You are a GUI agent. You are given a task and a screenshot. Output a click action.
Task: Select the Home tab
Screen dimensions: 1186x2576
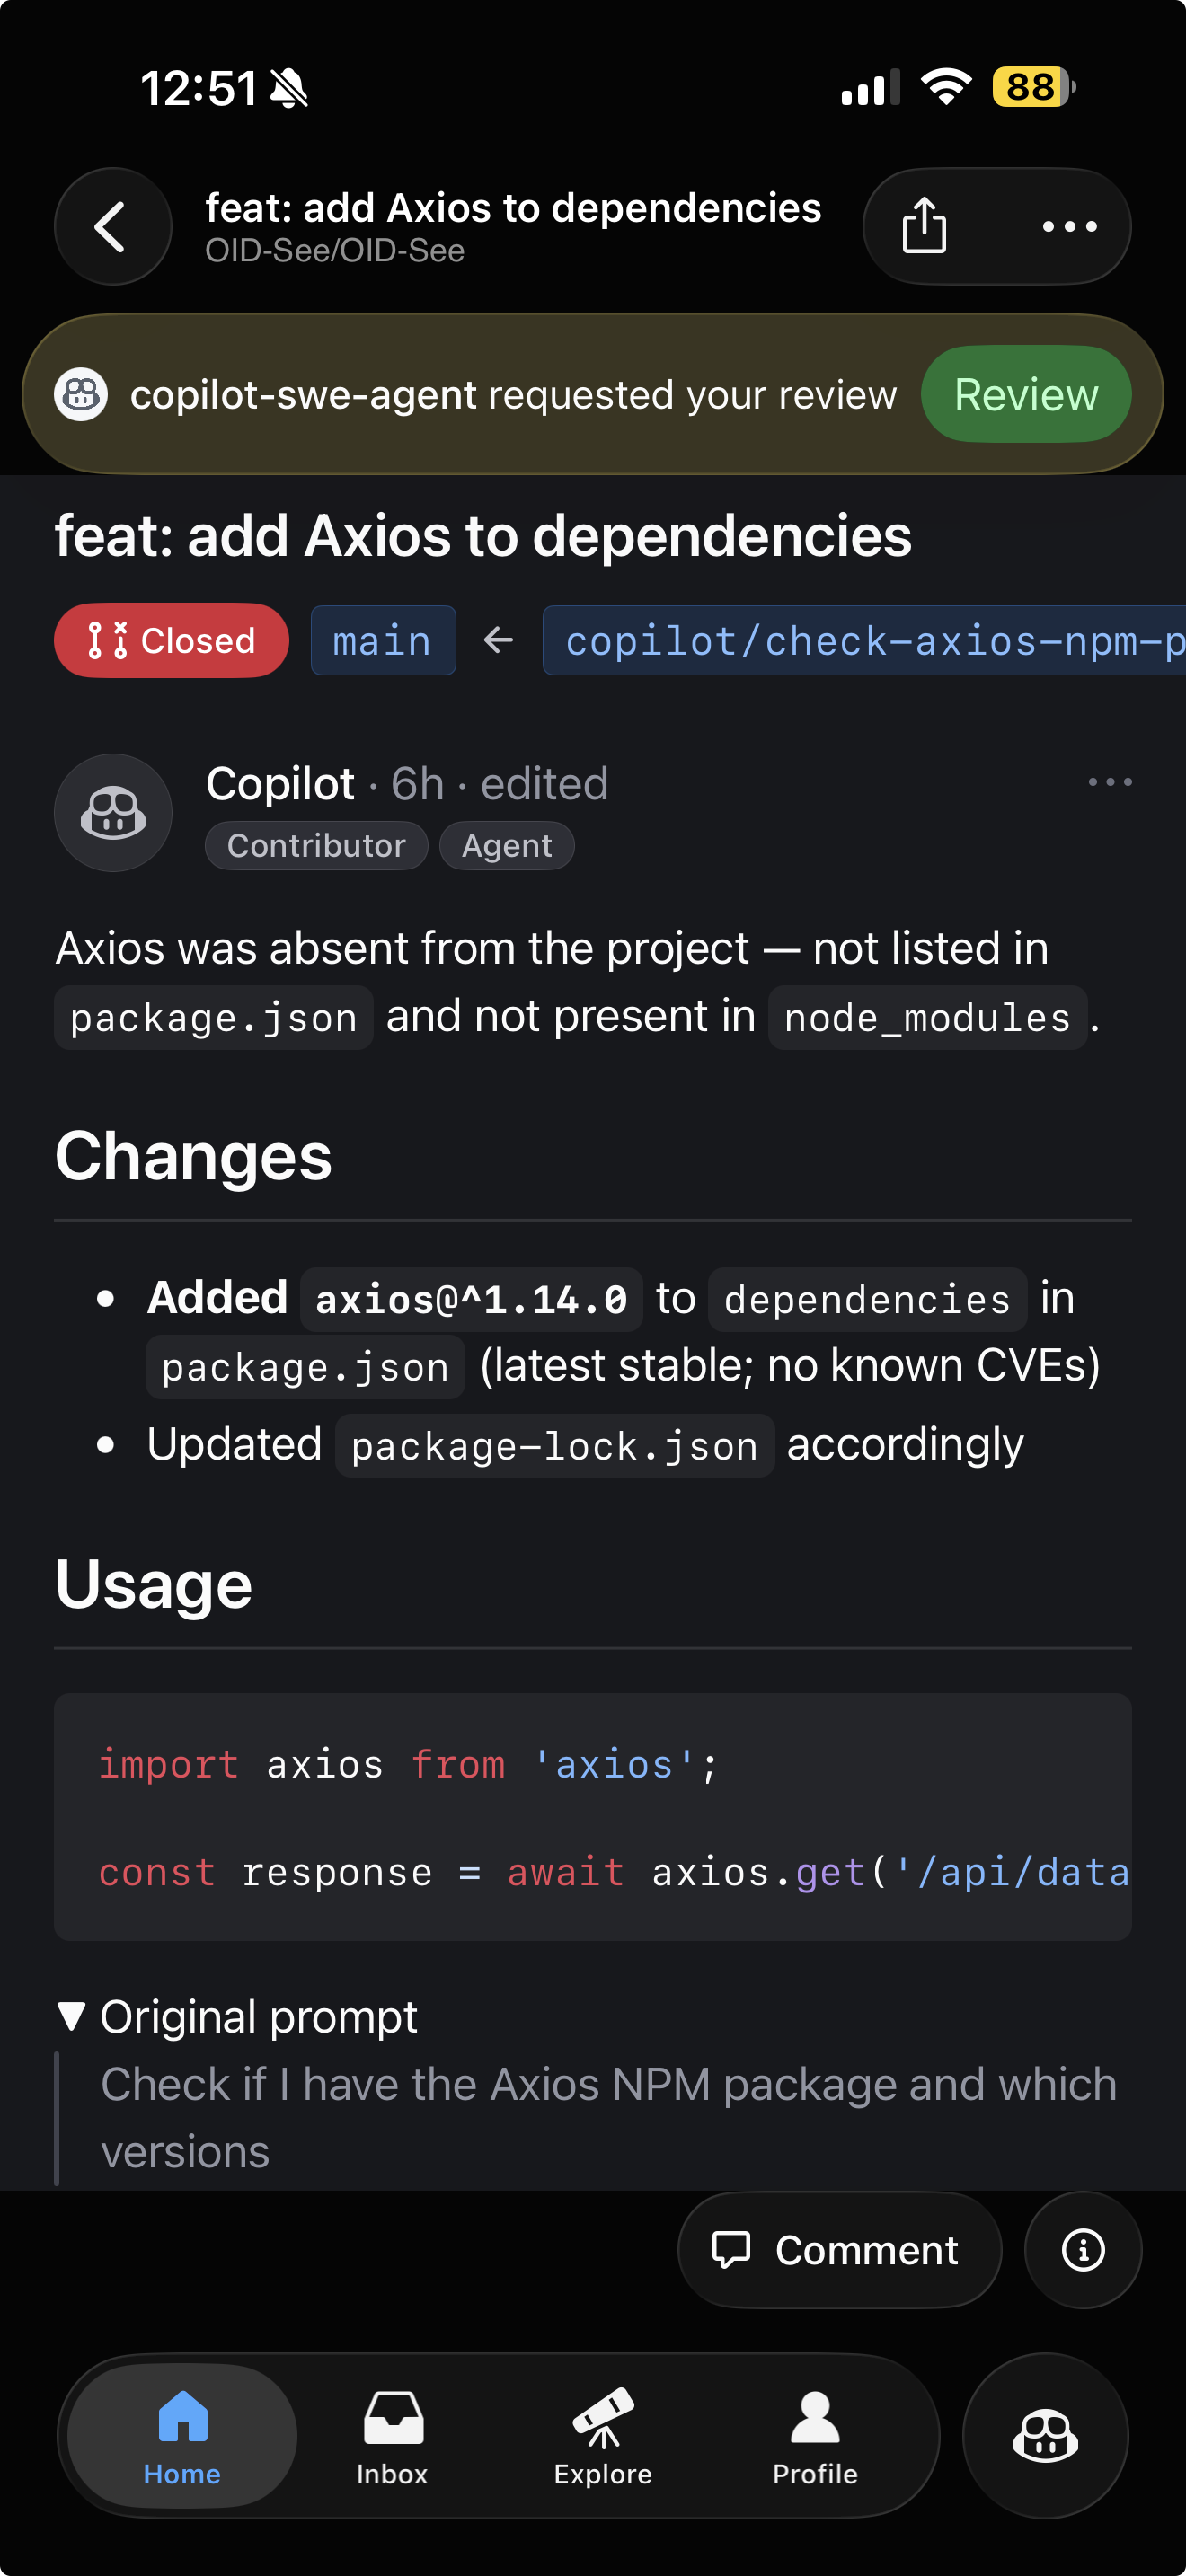point(182,2436)
